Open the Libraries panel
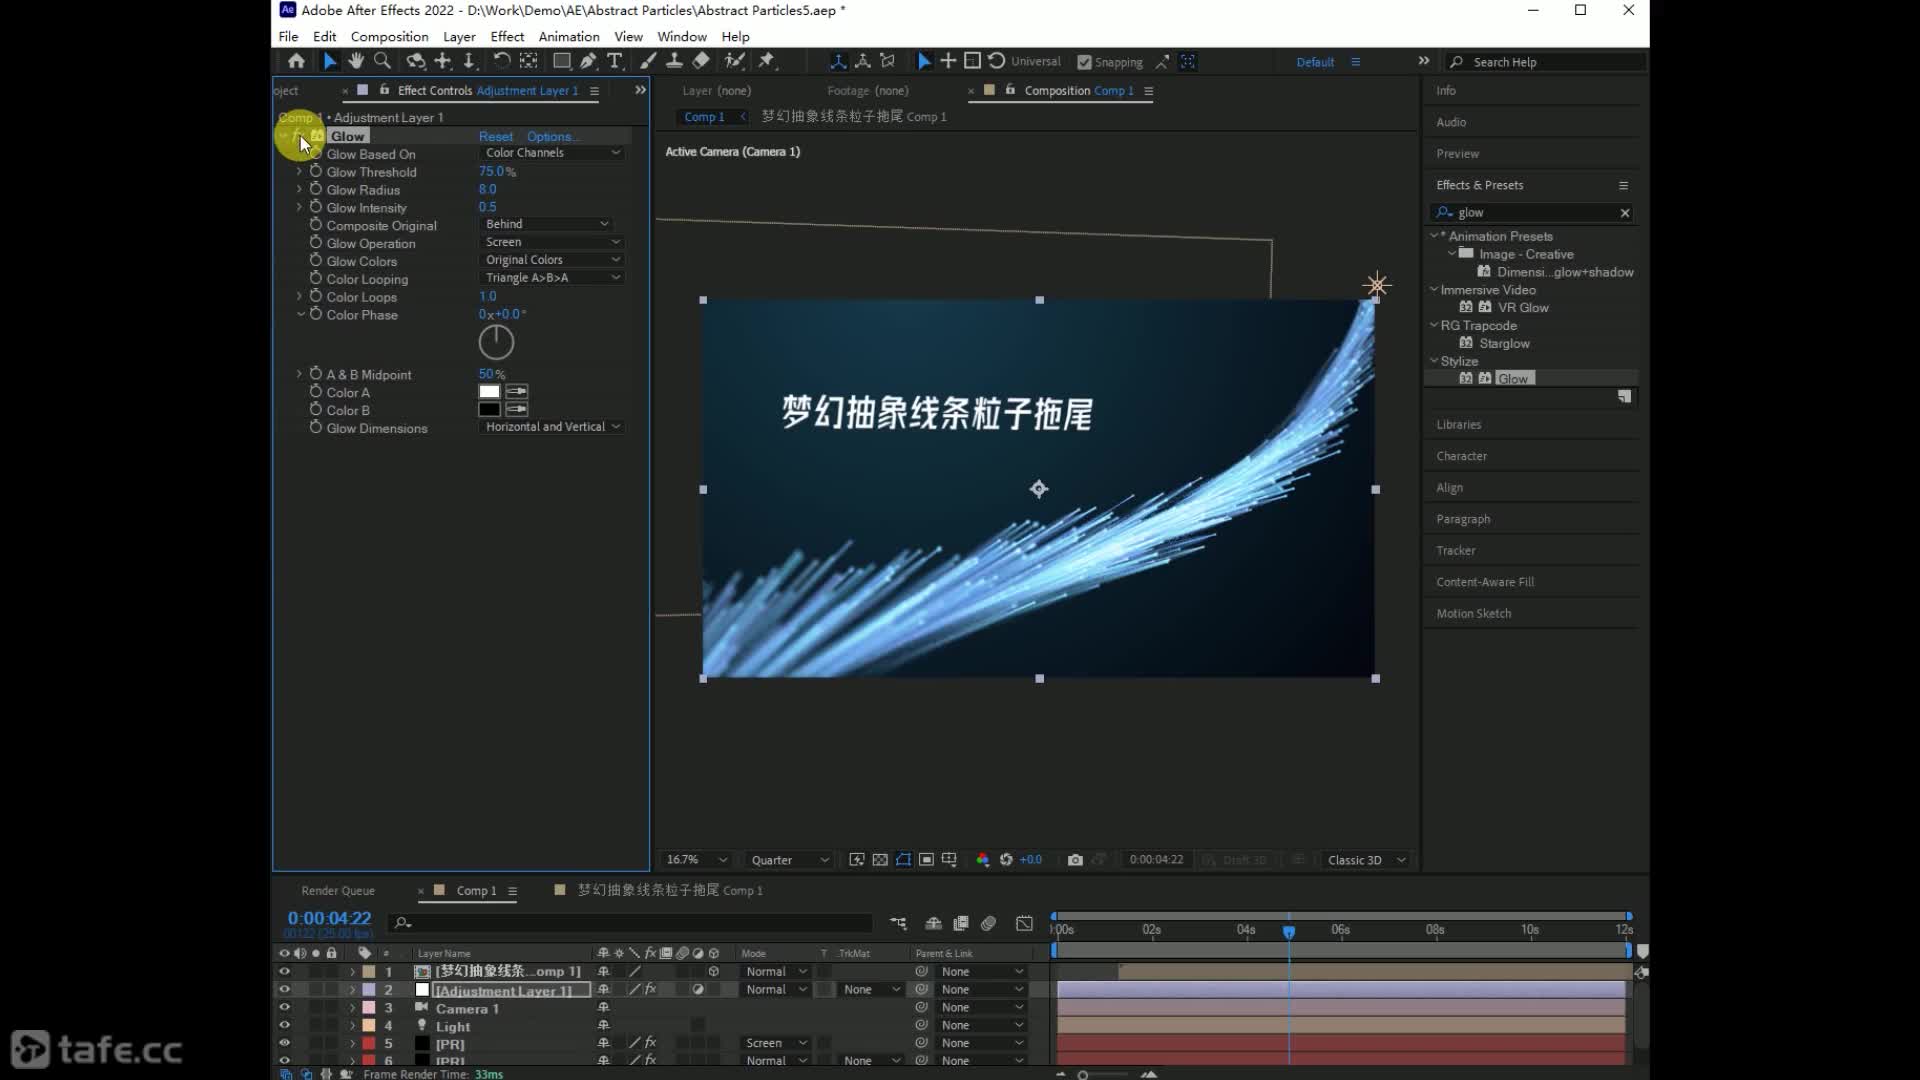1920x1080 pixels. pyautogui.click(x=1458, y=424)
